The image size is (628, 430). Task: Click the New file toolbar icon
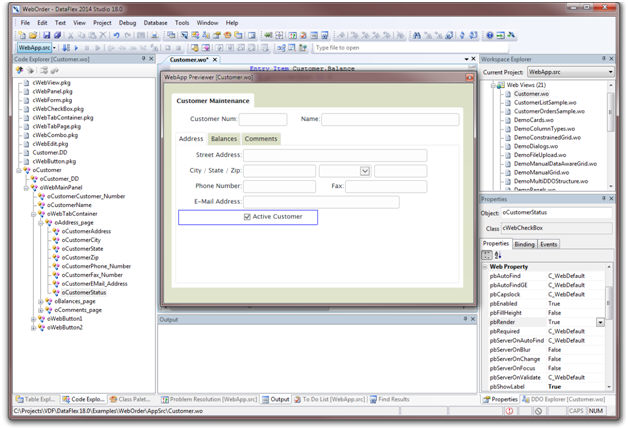click(x=22, y=35)
